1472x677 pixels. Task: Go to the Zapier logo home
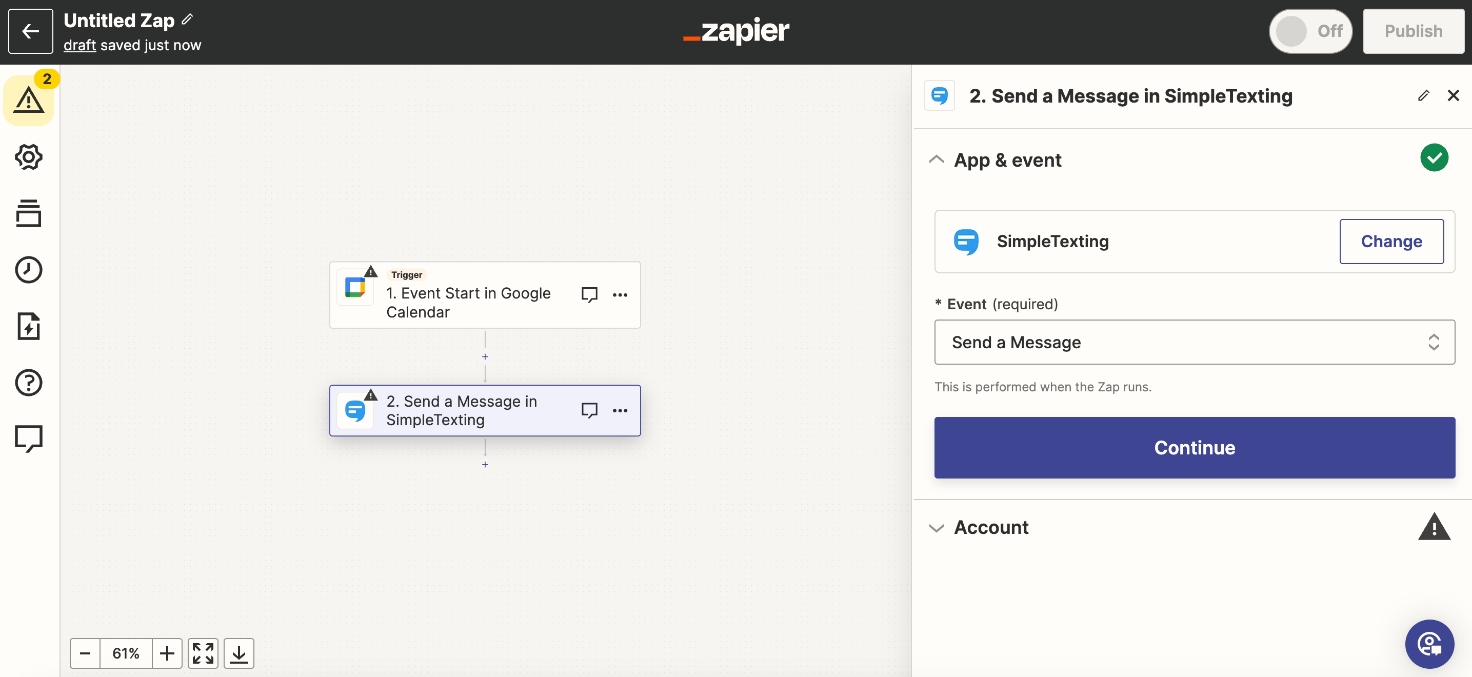pos(736,32)
